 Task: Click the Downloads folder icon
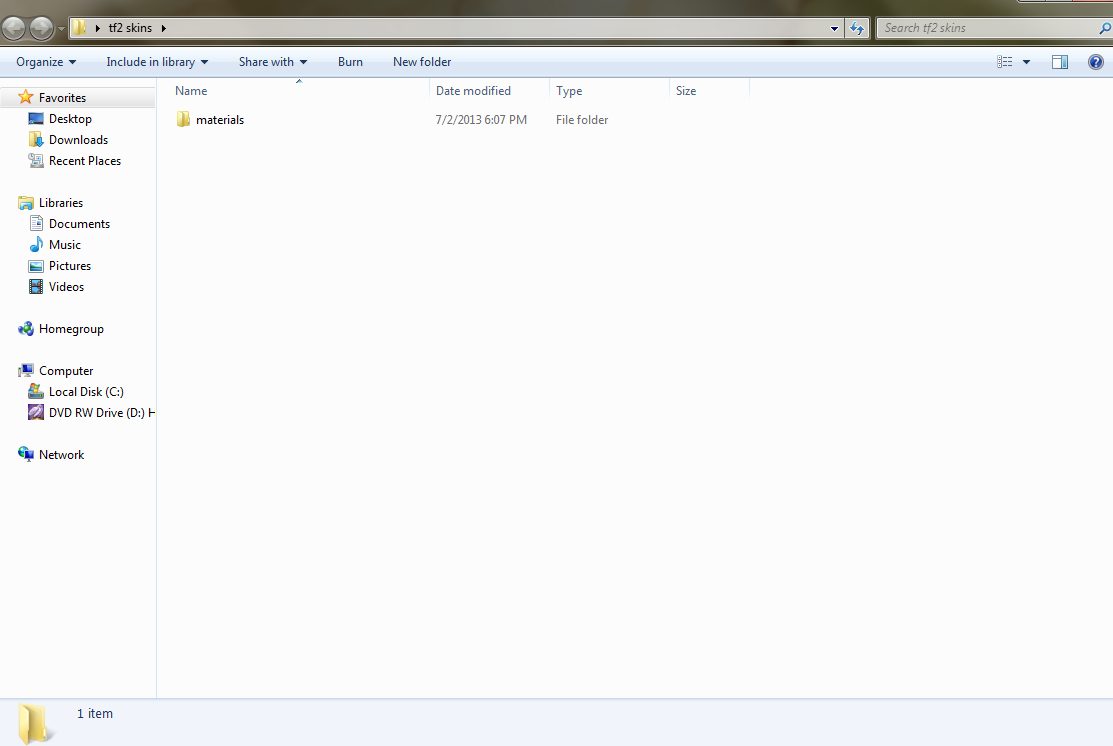[35, 139]
